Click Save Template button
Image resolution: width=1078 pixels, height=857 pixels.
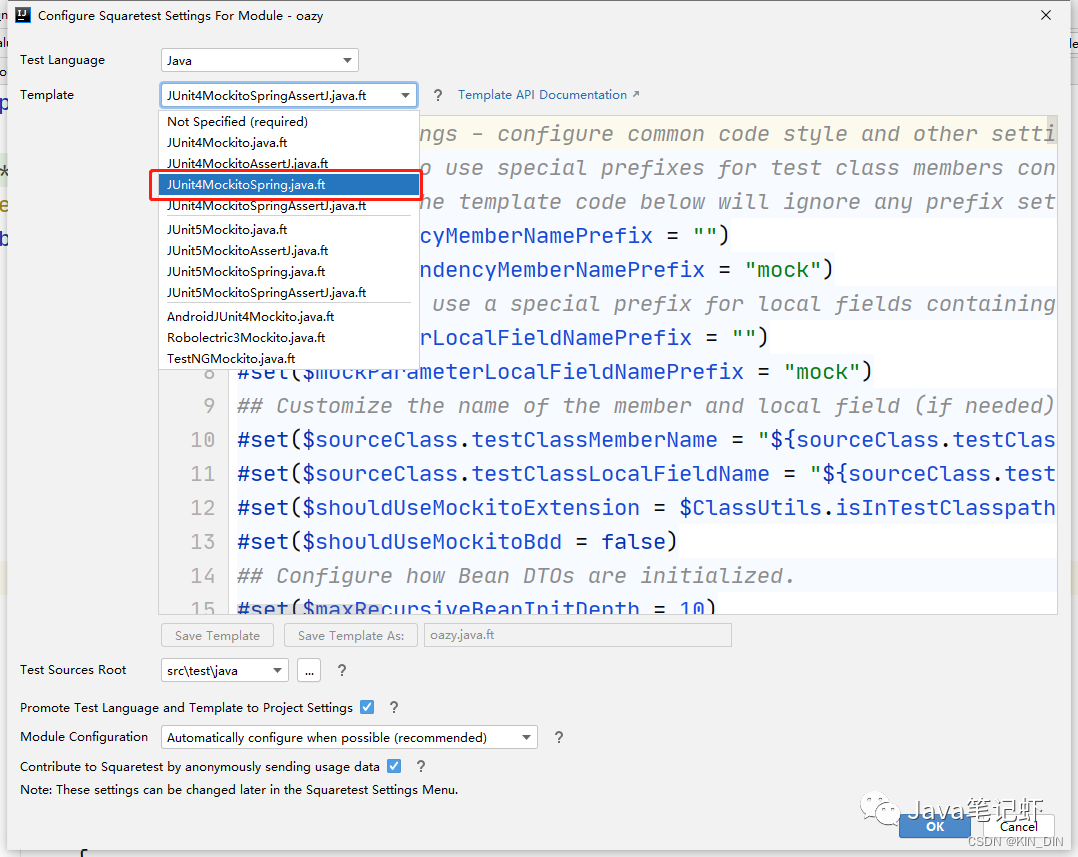coord(217,636)
